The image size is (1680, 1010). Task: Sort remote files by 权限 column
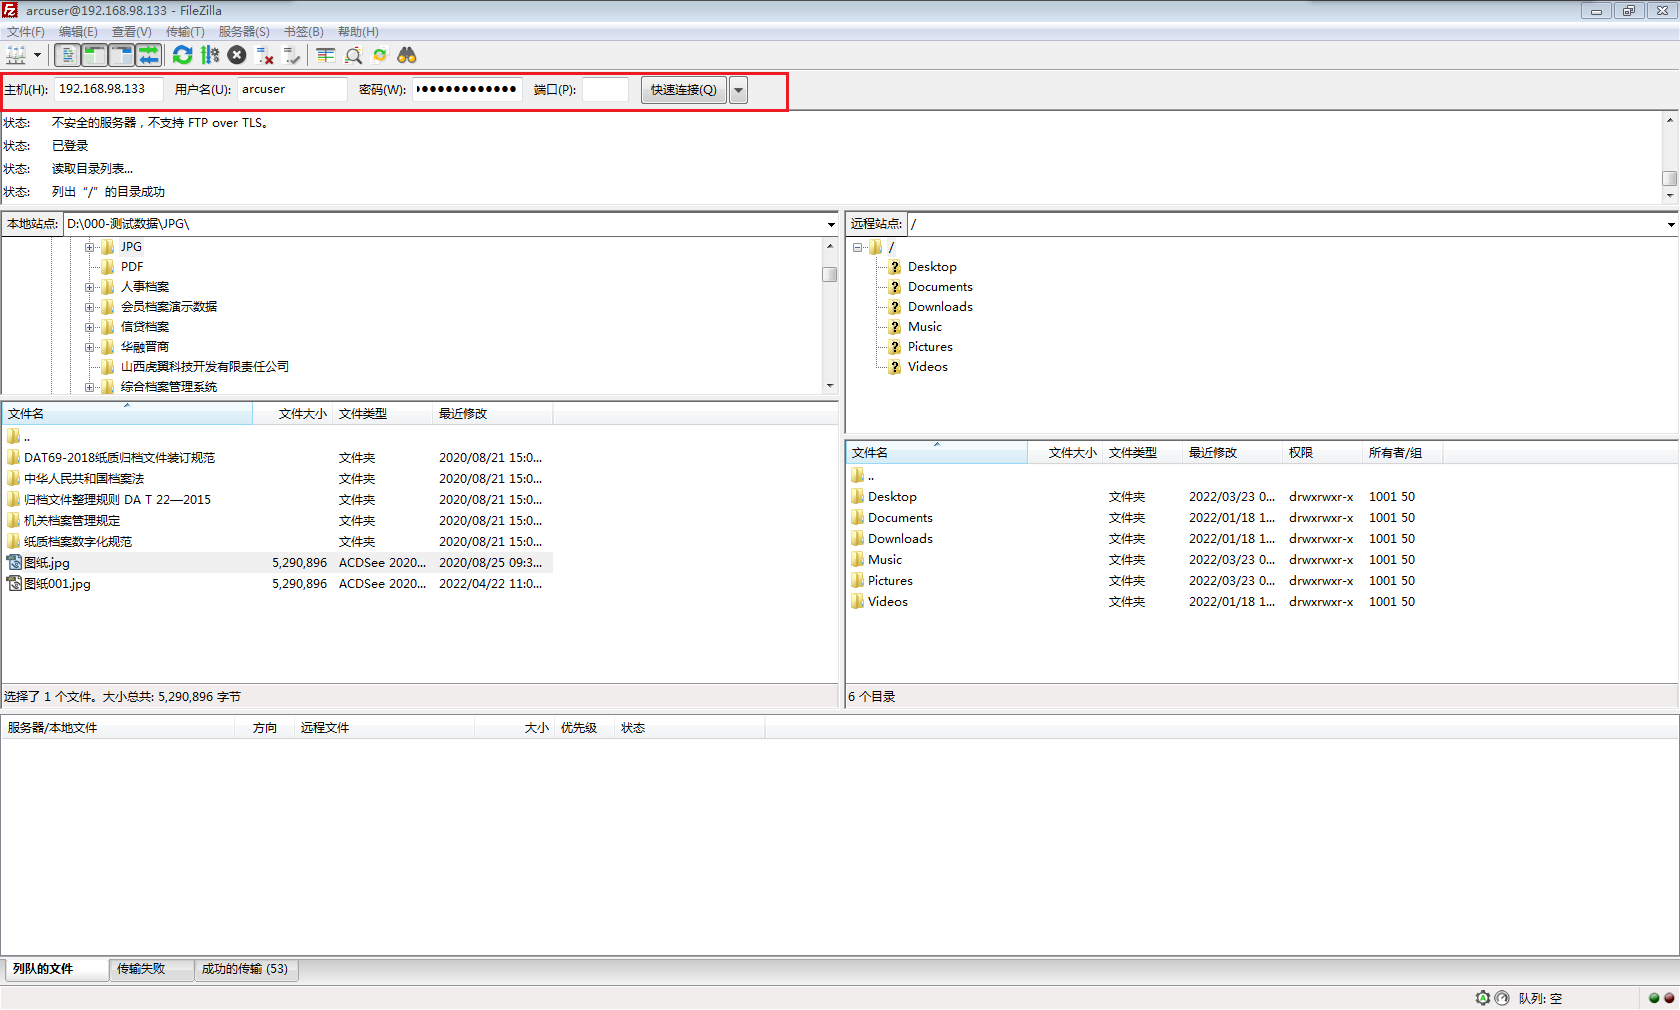(1322, 453)
